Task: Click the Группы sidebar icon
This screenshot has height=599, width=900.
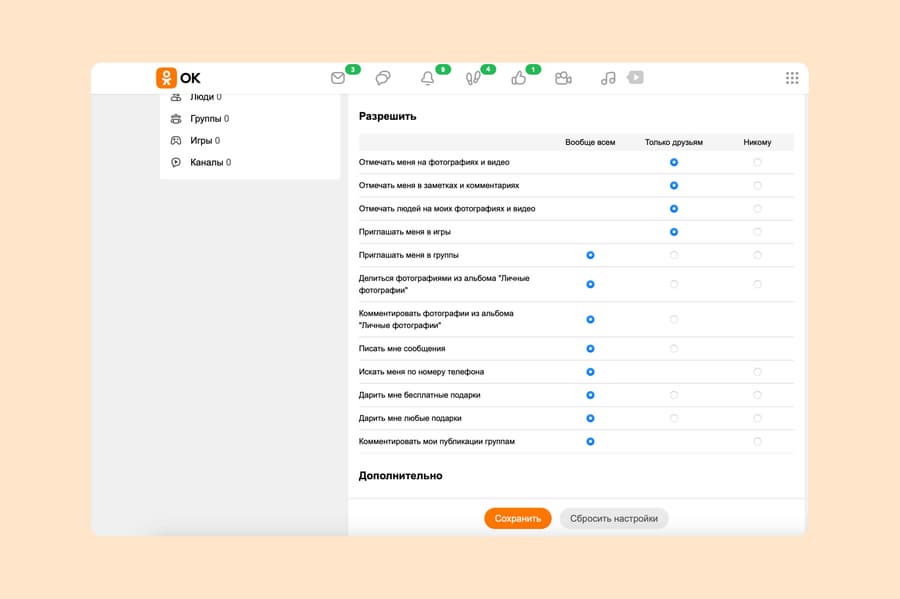Action: tap(176, 119)
